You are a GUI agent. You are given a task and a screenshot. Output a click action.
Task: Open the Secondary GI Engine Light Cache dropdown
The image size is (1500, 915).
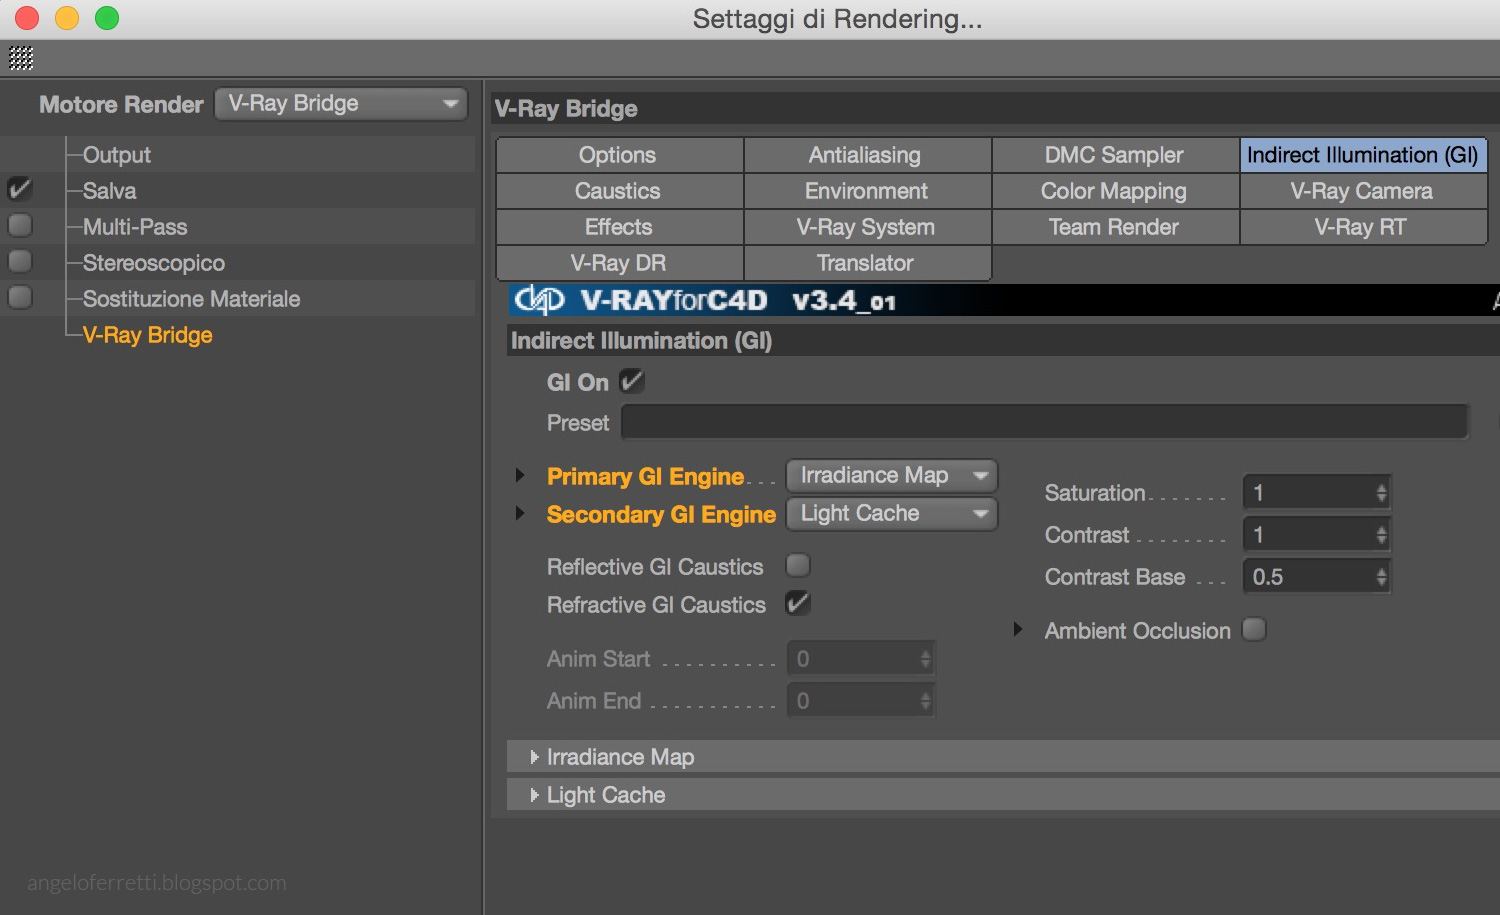[892, 513]
